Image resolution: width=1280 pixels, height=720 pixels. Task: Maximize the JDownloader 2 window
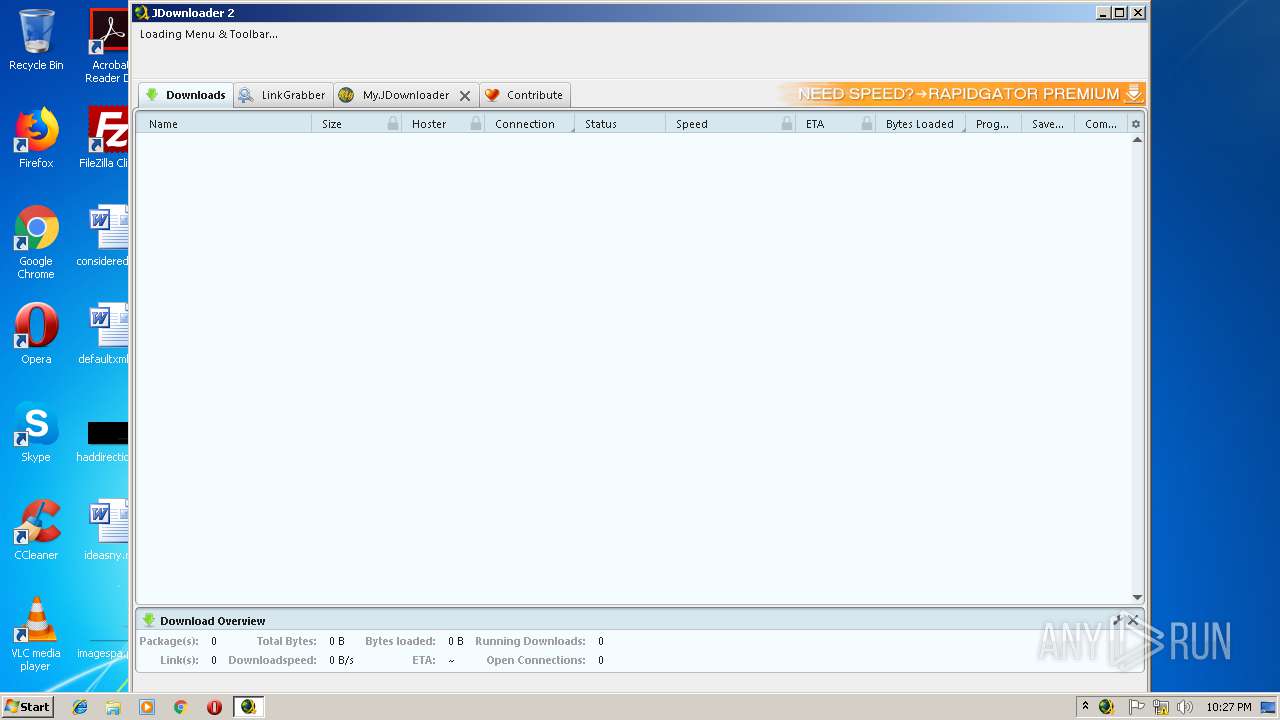pos(1119,13)
